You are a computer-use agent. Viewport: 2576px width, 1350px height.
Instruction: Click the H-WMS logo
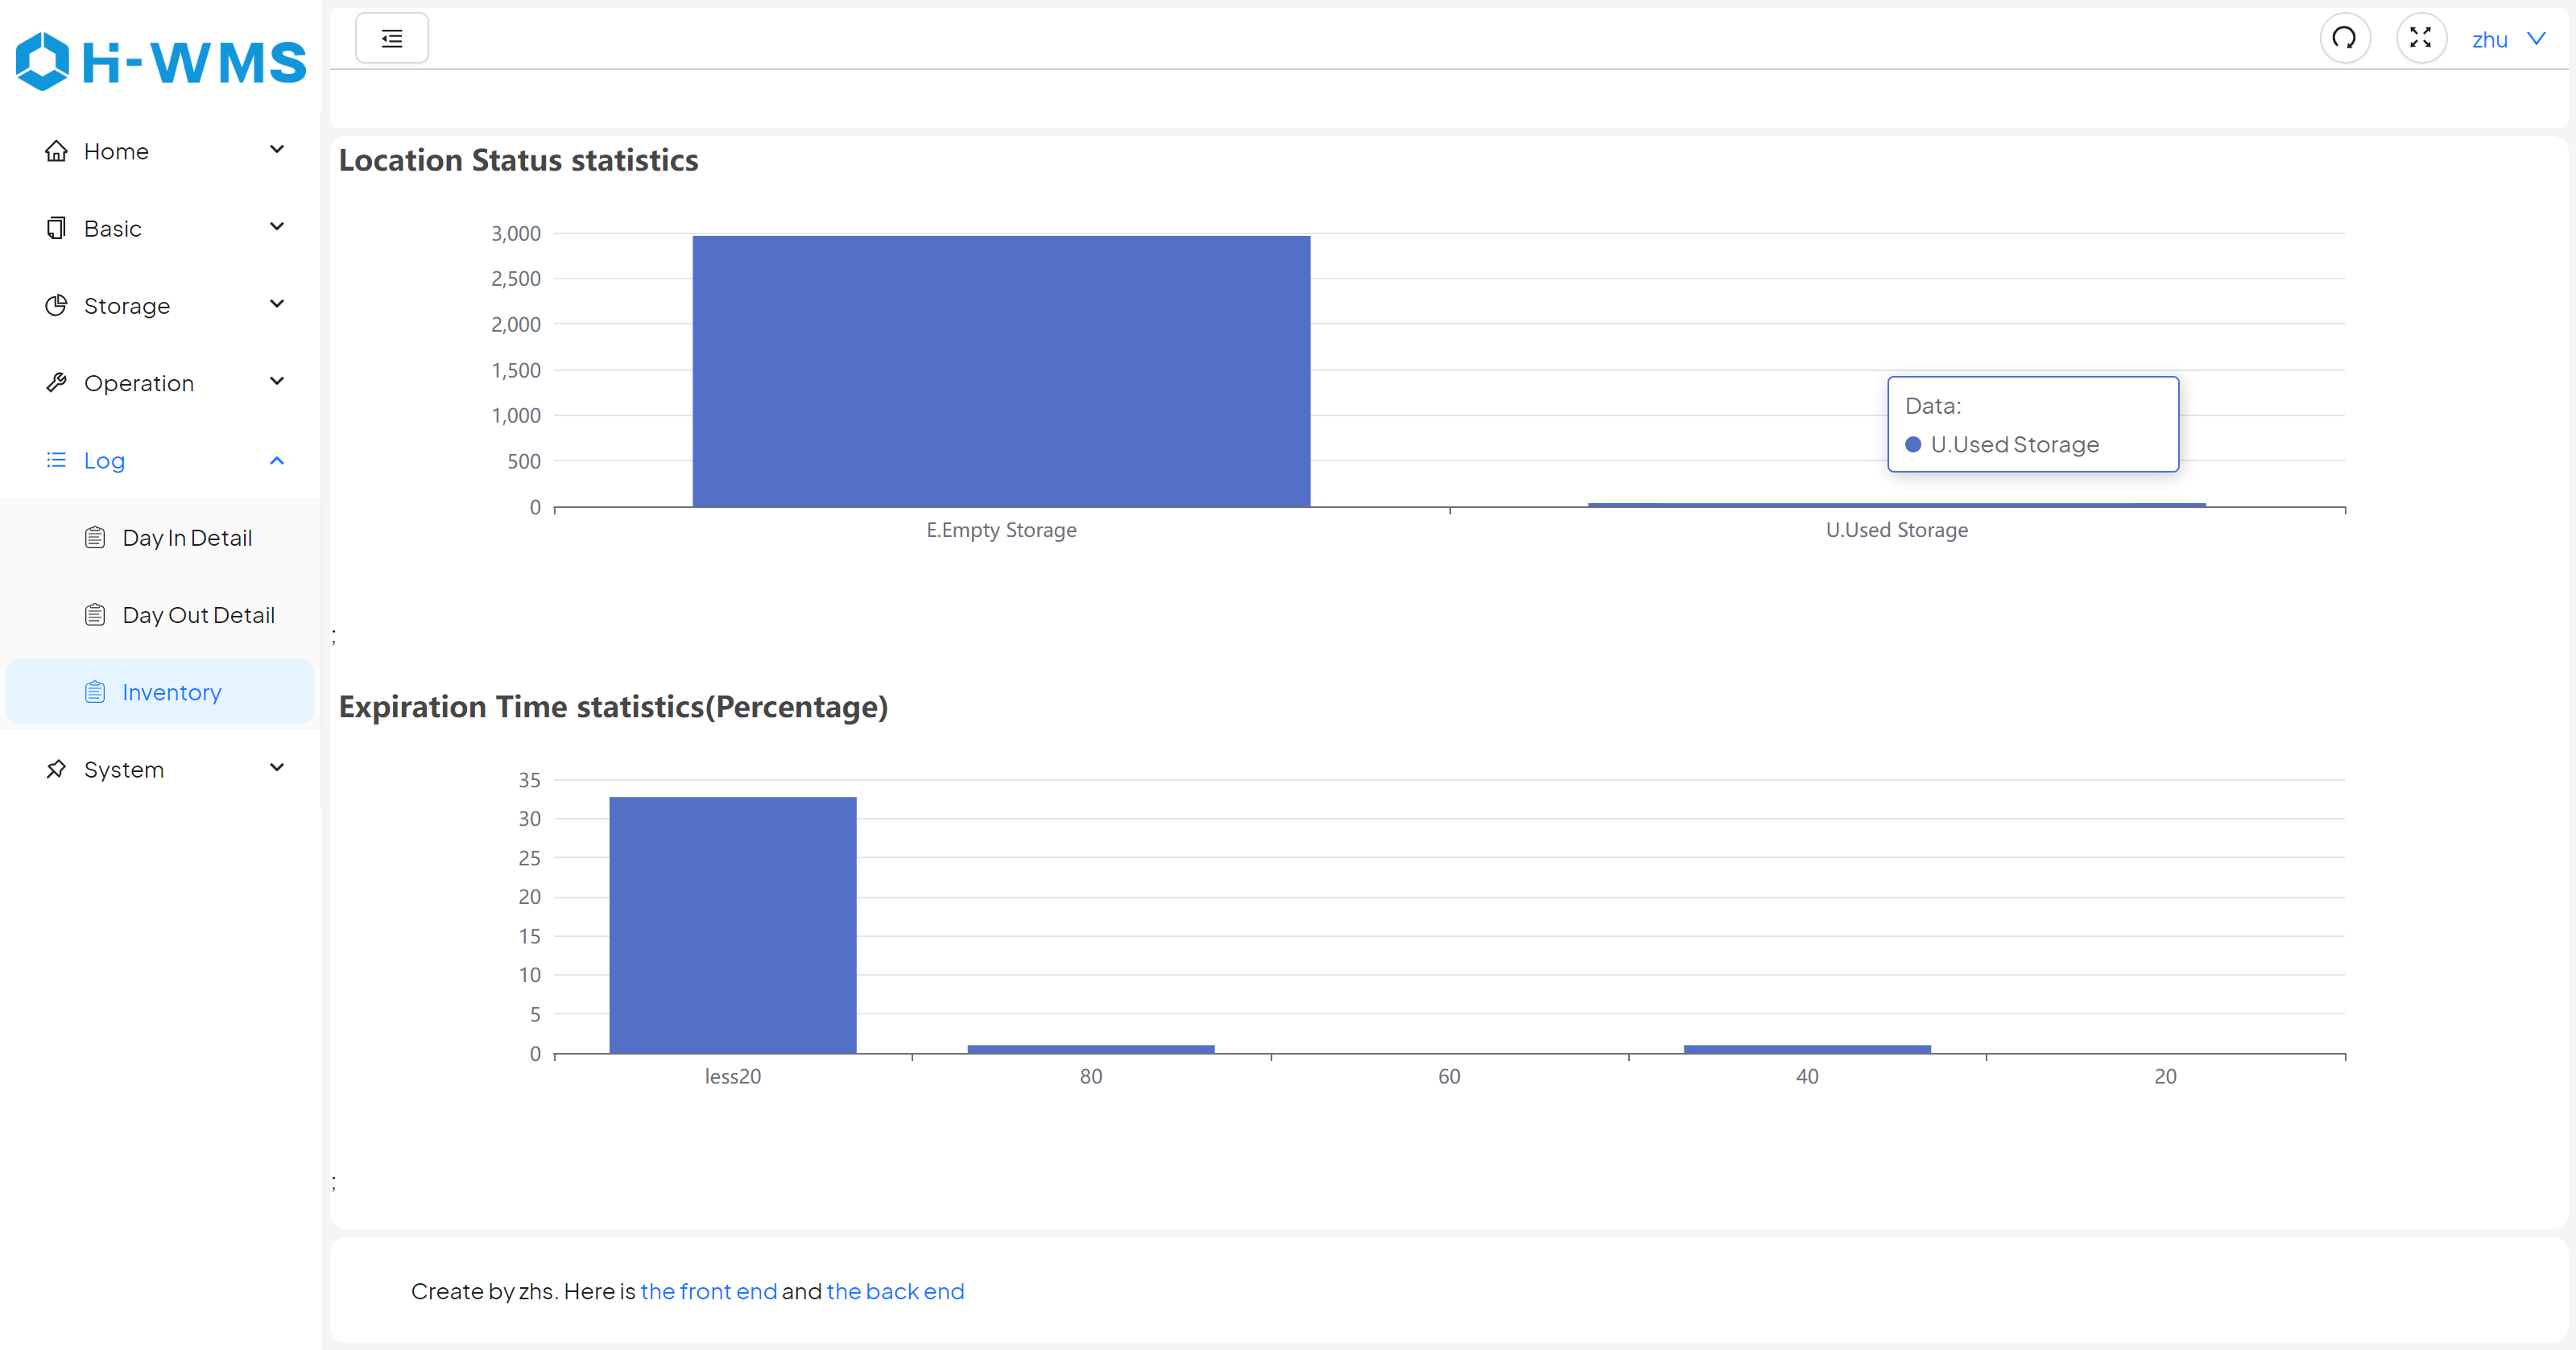[x=160, y=61]
